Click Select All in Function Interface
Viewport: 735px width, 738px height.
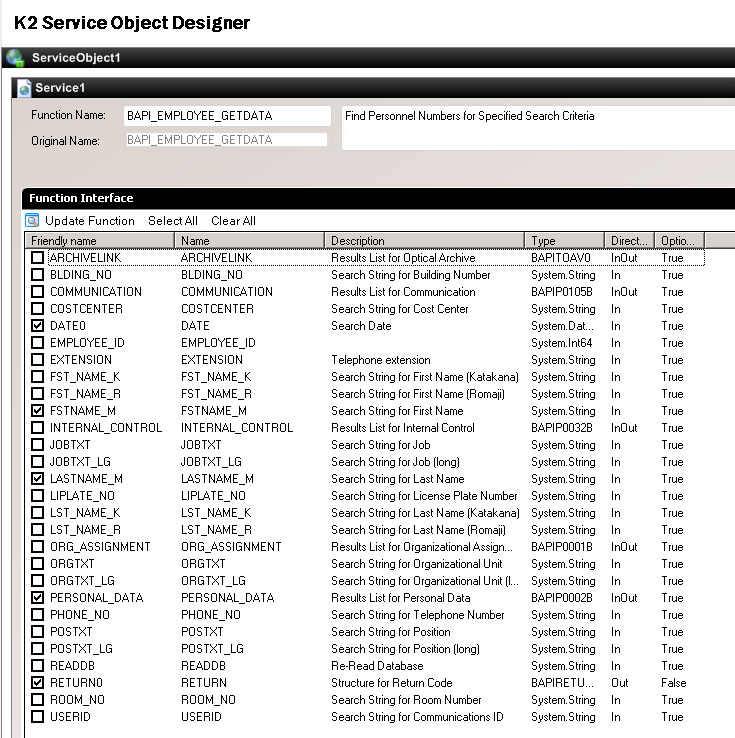pos(173,221)
